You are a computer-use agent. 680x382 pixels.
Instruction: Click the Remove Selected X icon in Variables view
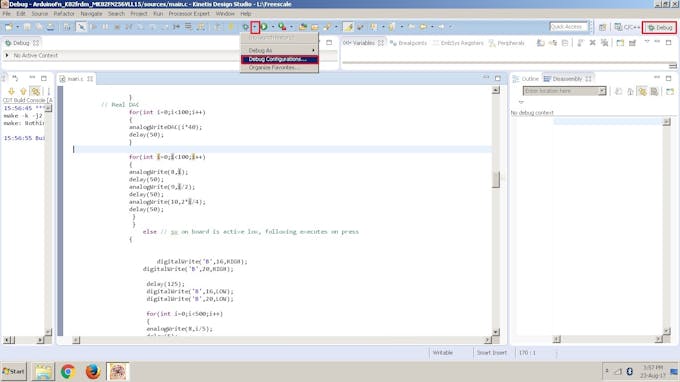pos(592,43)
